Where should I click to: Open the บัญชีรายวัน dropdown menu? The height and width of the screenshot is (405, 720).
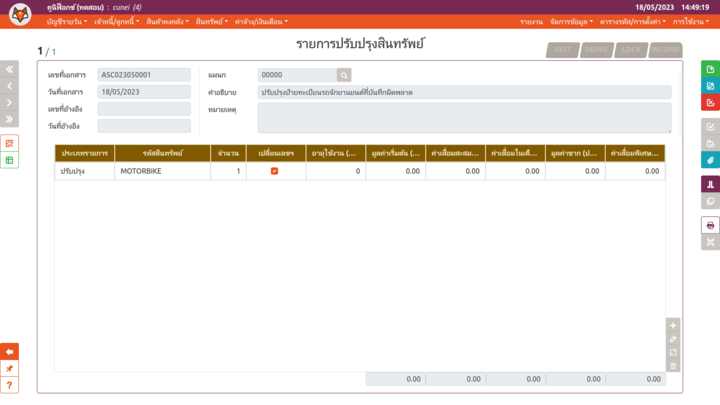coord(67,22)
